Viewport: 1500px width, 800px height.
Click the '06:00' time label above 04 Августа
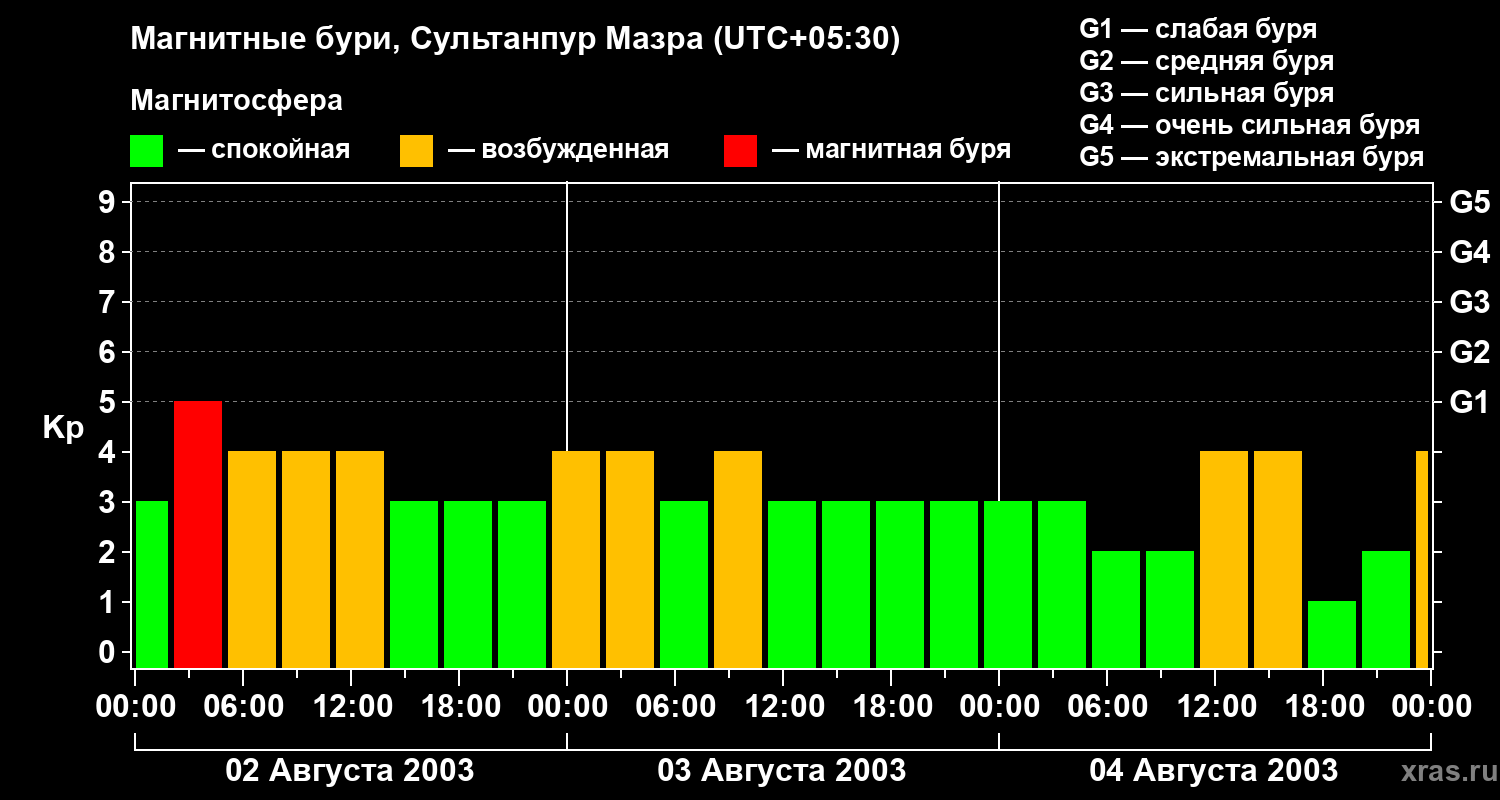click(x=1107, y=707)
